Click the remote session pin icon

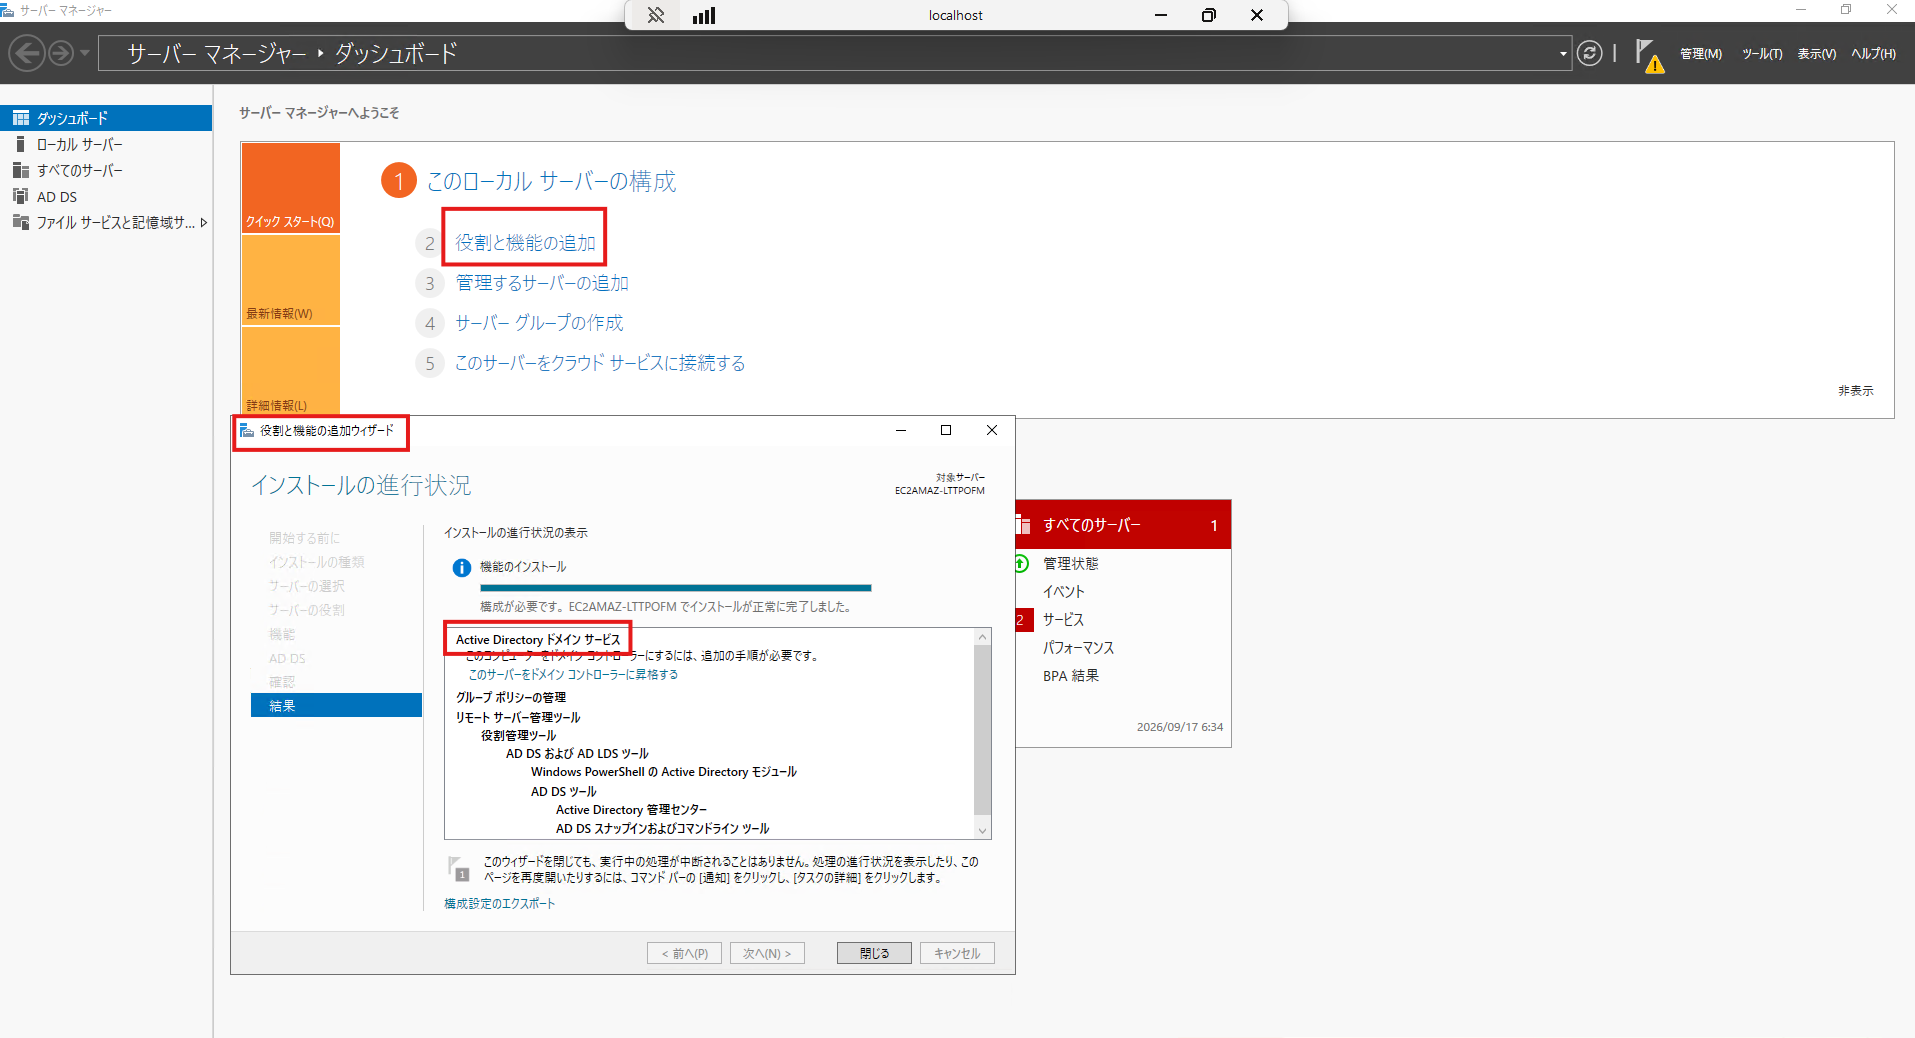click(x=656, y=15)
